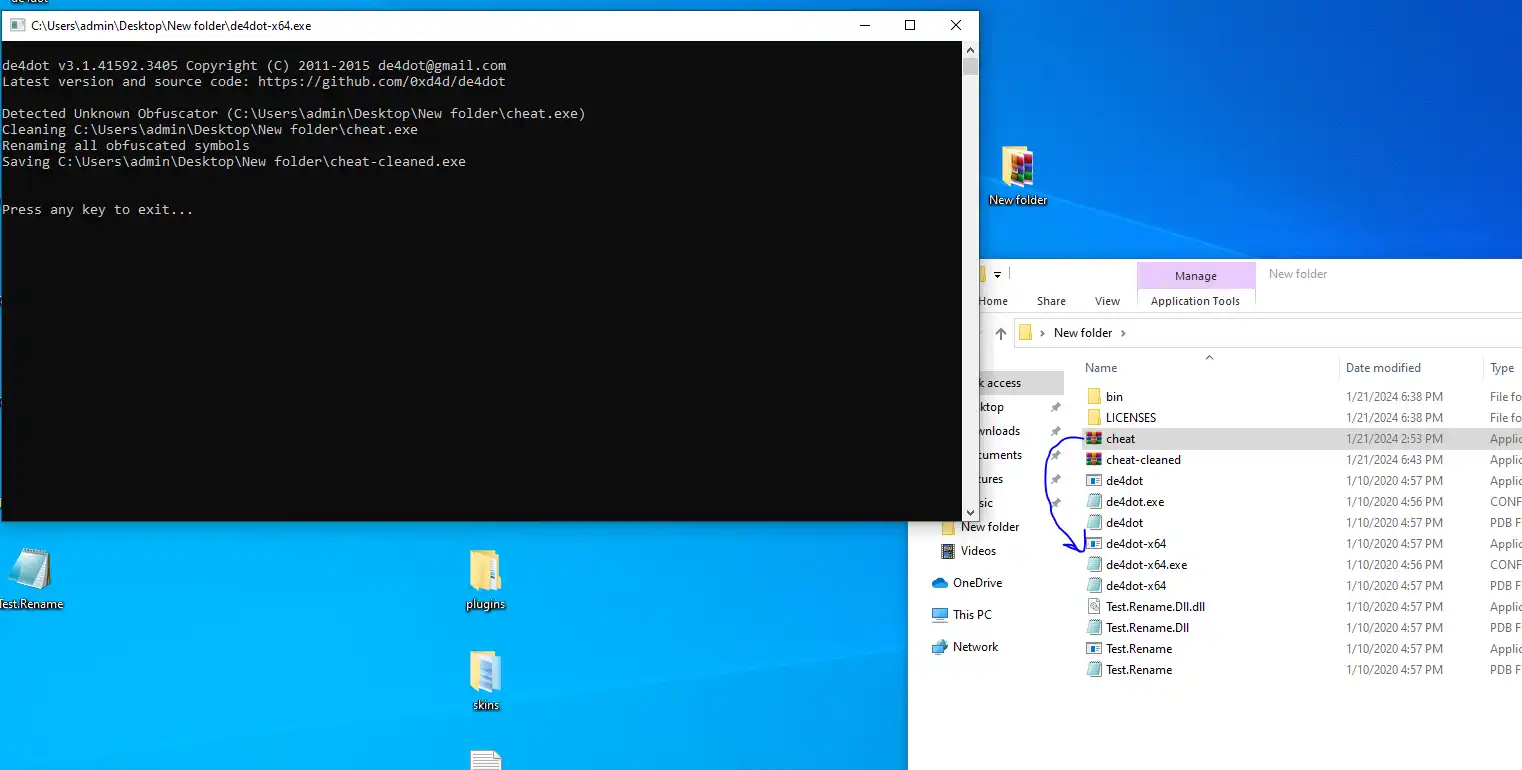The width and height of the screenshot is (1522, 770).
Task: Select the Test.Rename.Dll PDB file
Action: click(x=1147, y=628)
